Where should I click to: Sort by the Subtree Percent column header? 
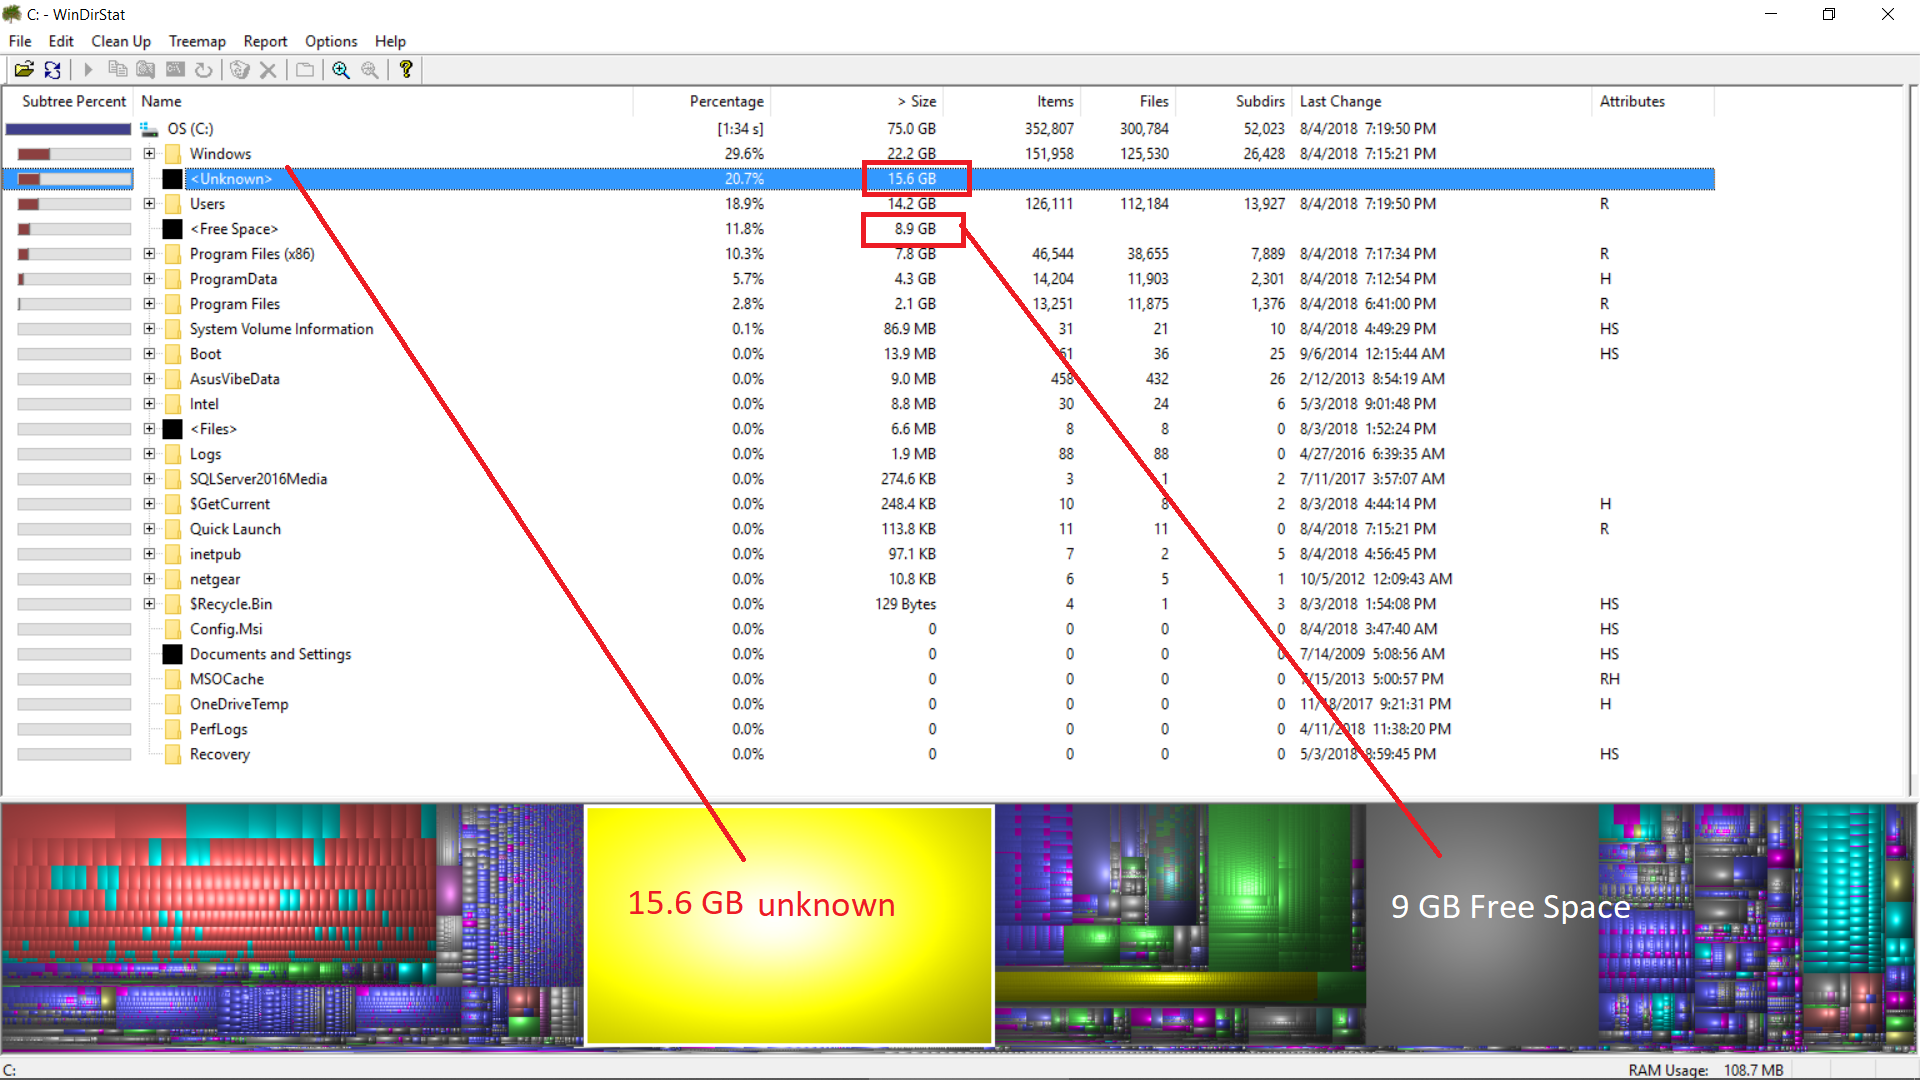[x=70, y=101]
